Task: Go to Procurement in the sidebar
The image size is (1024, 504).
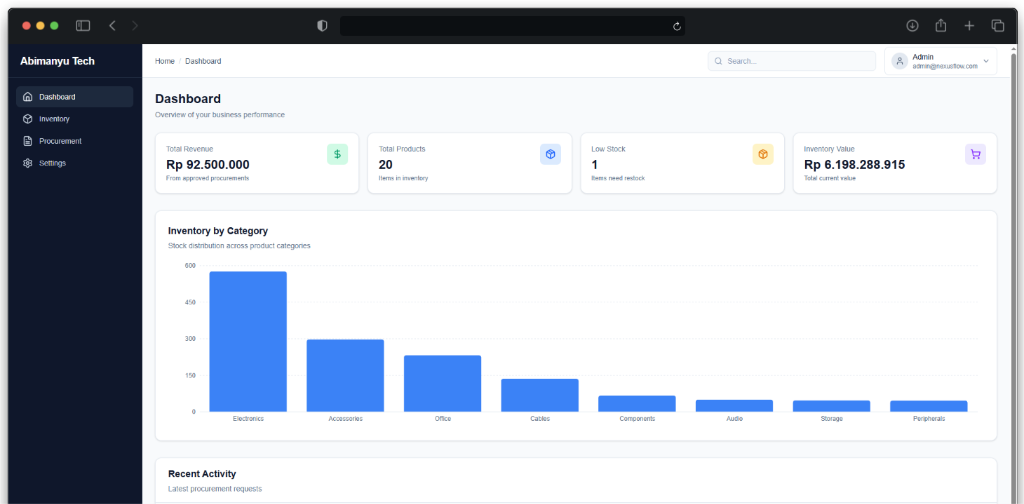Action: pos(60,141)
